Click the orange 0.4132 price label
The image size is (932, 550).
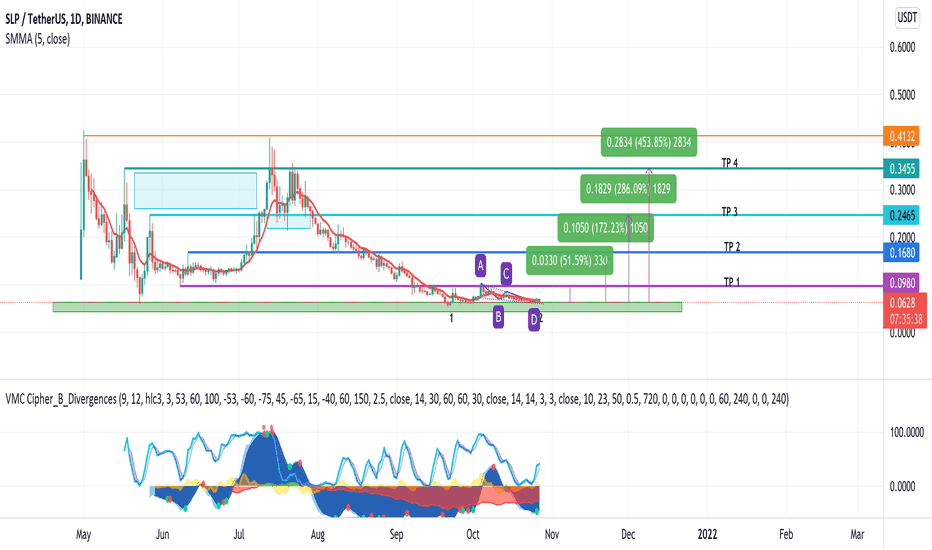click(x=901, y=136)
